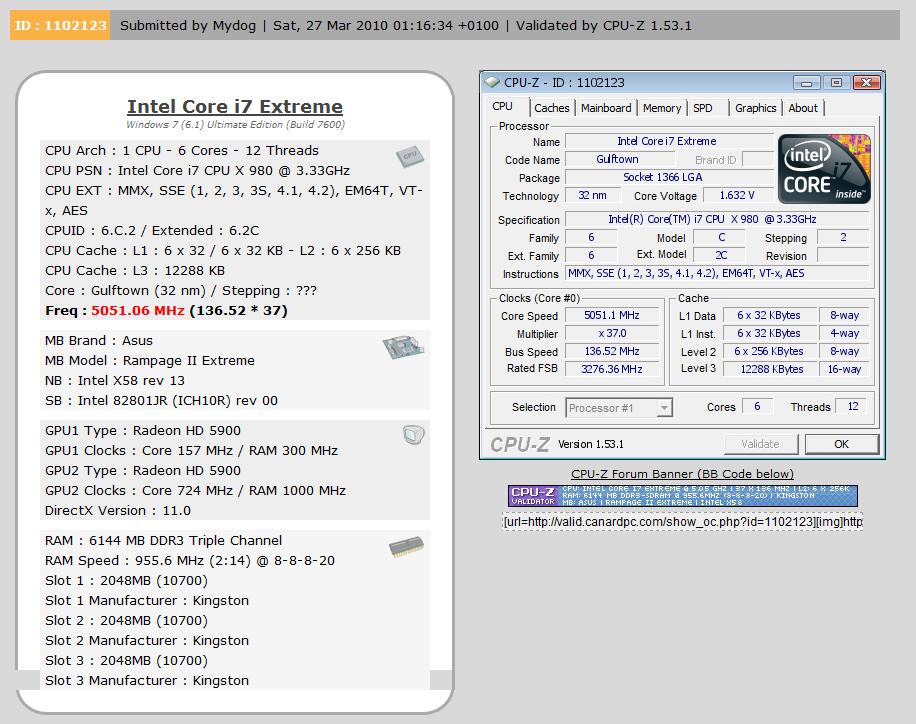Open the About tab
916x724 pixels.
[x=803, y=108]
